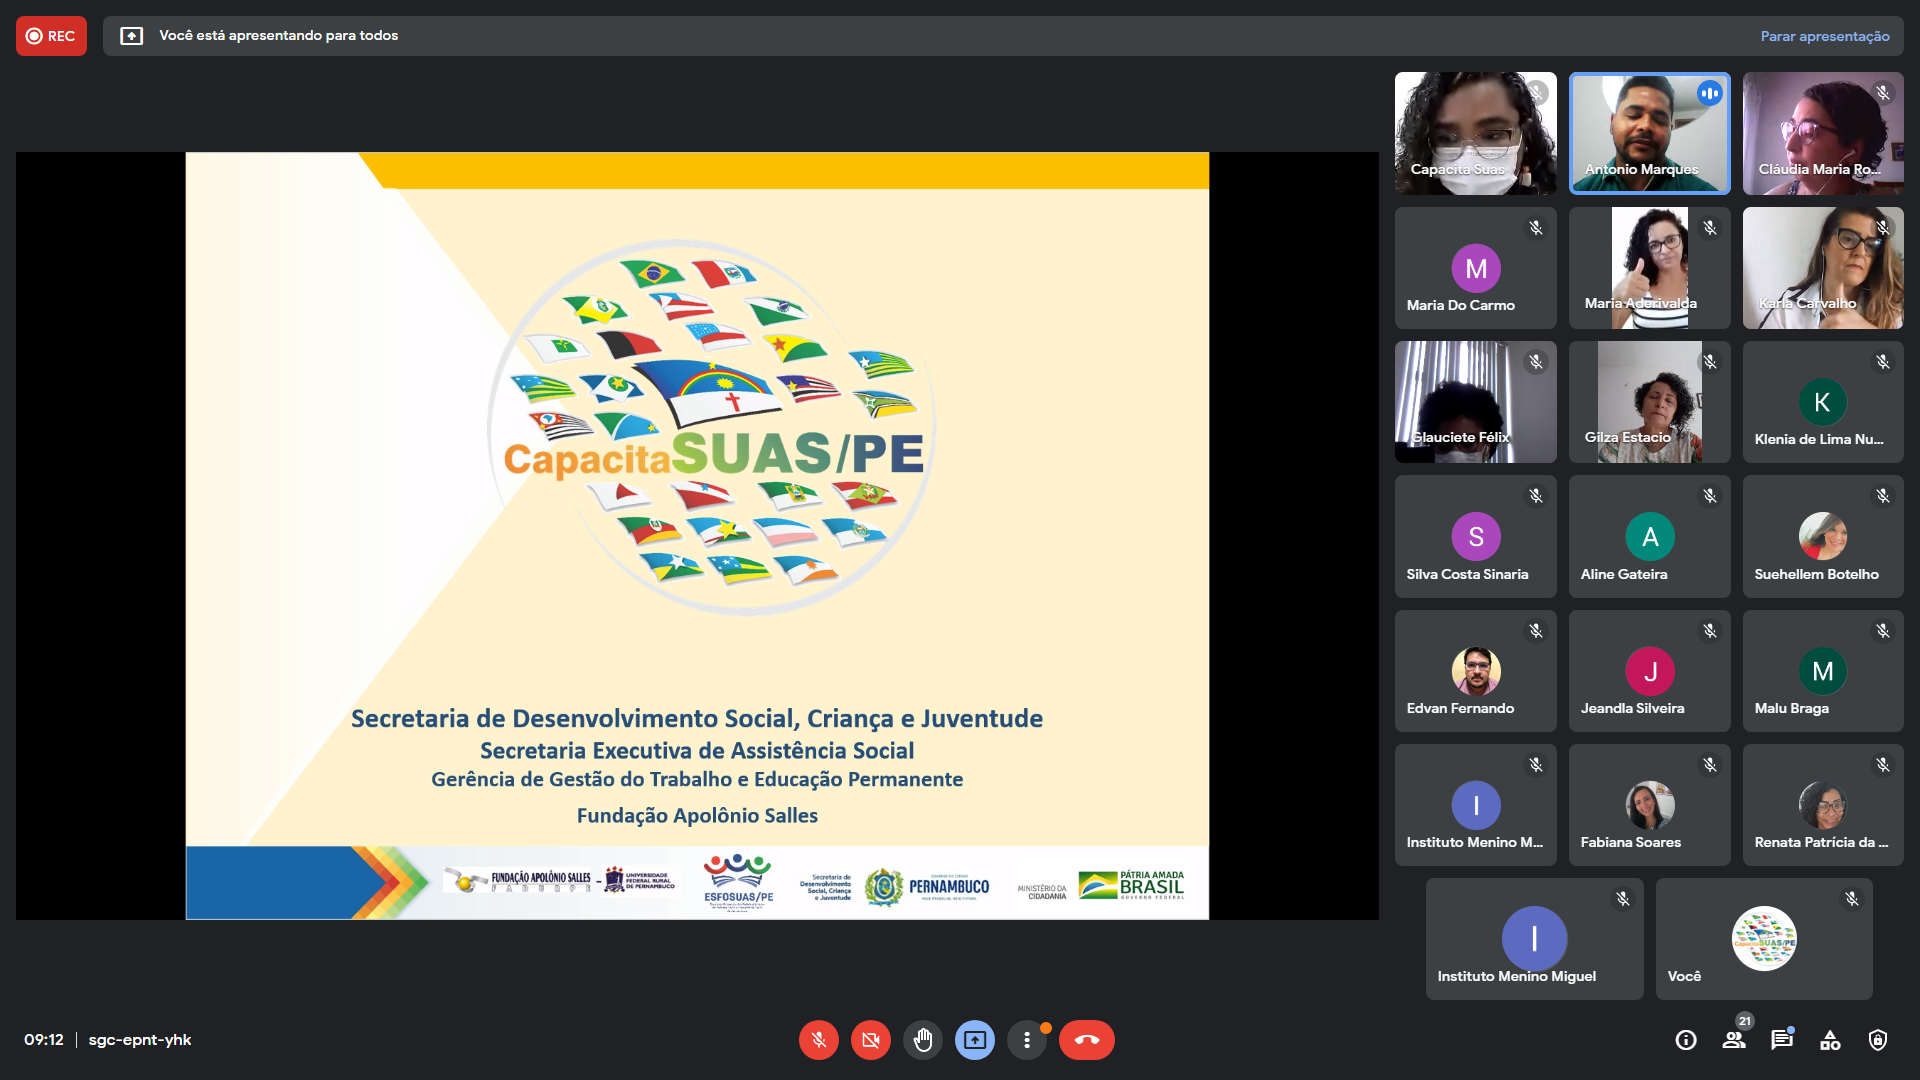
Task: Click Maria Do Carmo participant tile
Action: (1475, 268)
